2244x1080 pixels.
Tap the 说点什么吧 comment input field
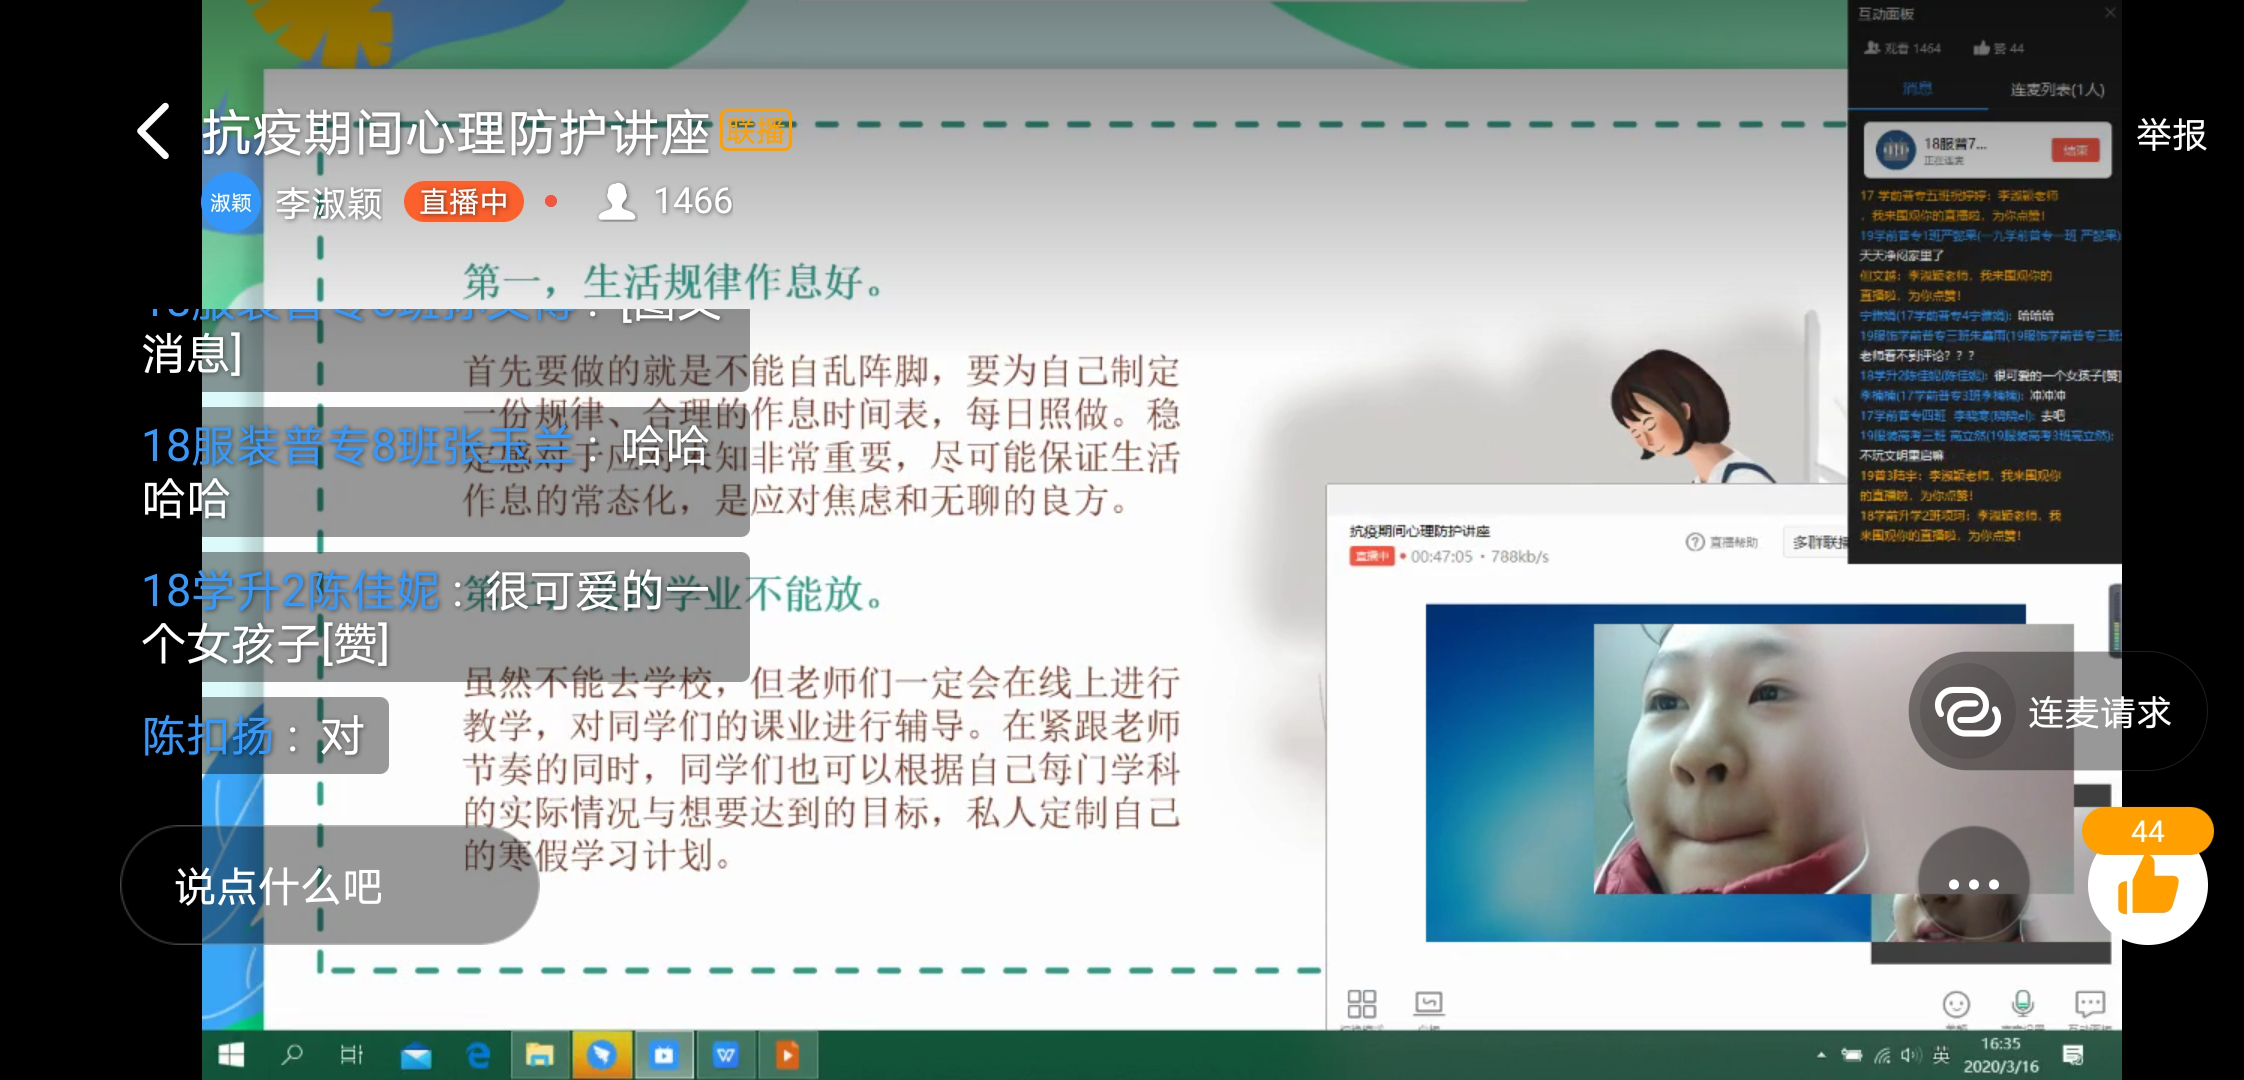click(330, 886)
